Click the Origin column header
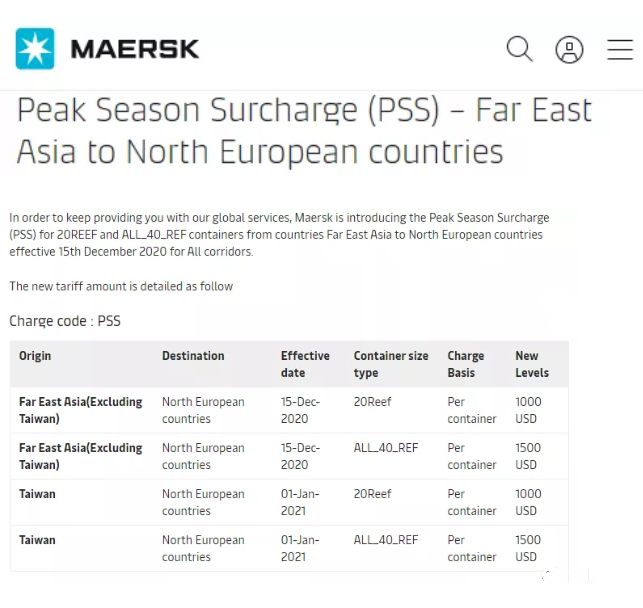This screenshot has width=643, height=608. 35,356
